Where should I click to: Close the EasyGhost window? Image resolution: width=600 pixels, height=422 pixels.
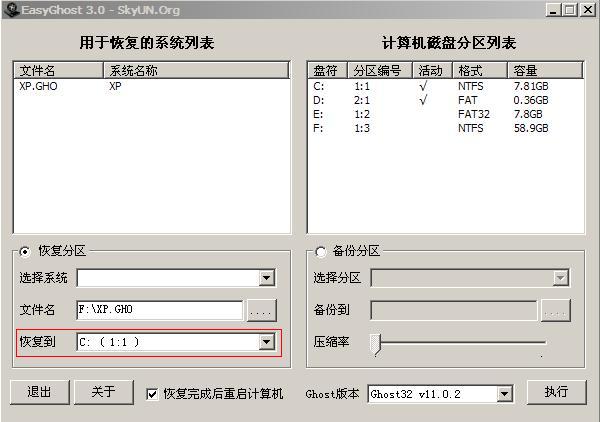click(x=588, y=10)
